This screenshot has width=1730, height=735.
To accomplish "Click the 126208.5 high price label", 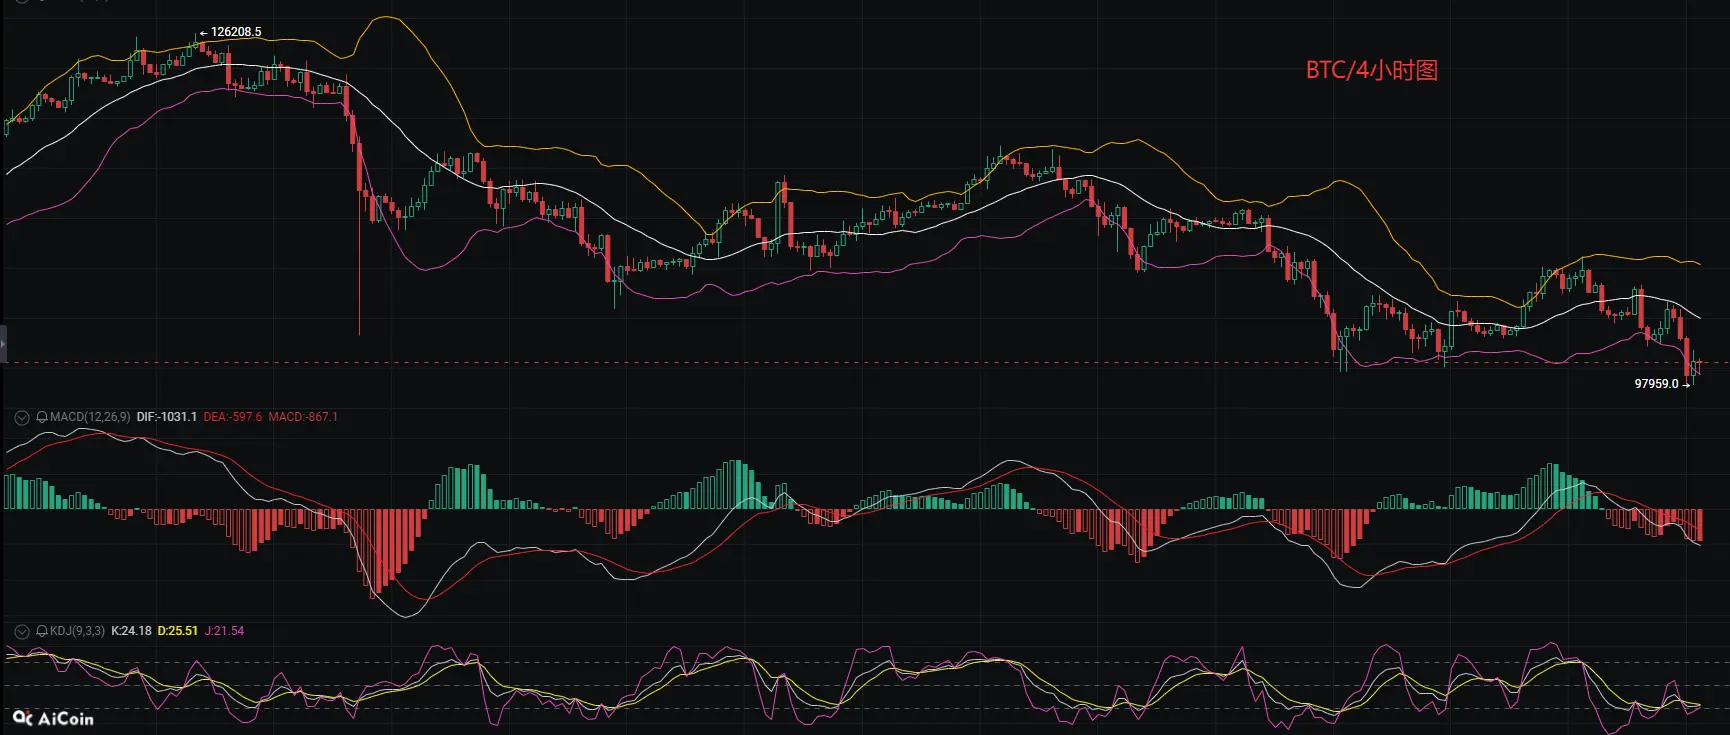I will pos(236,32).
